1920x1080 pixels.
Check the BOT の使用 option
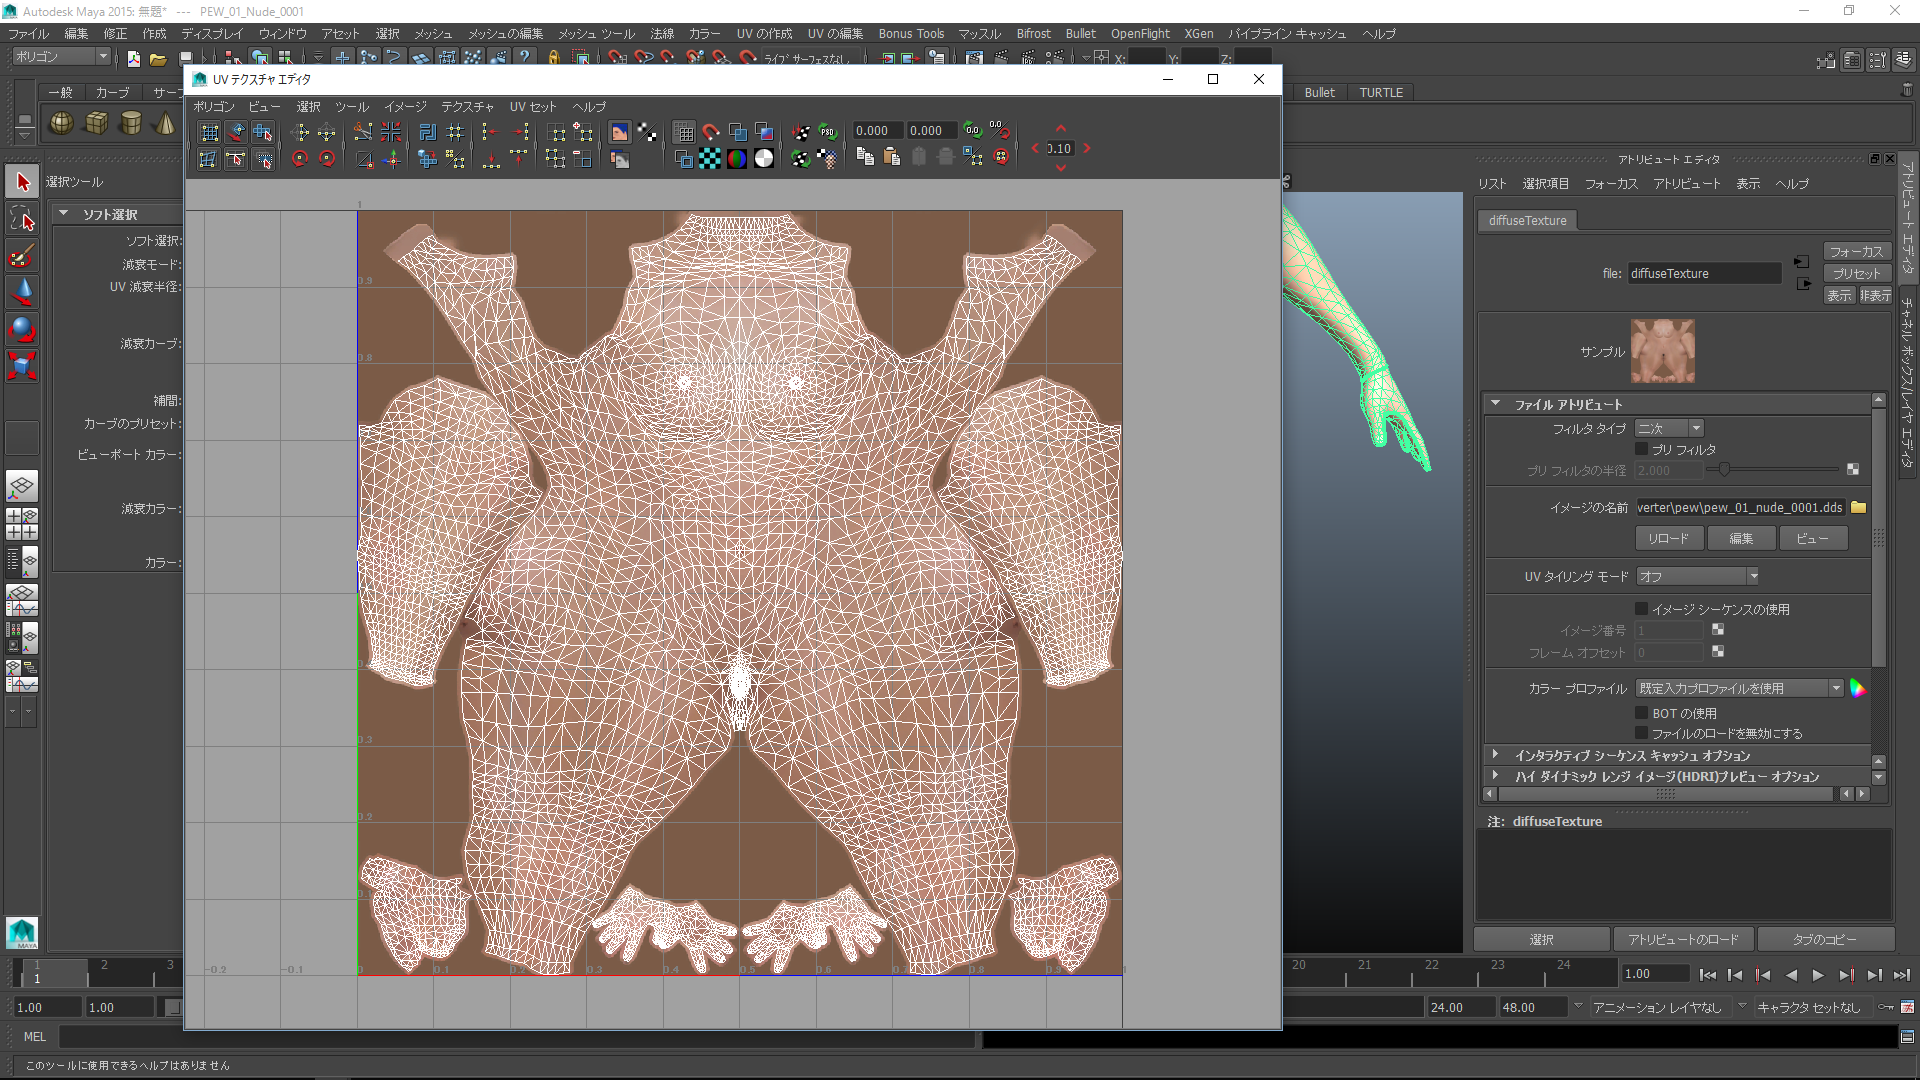coord(1642,713)
